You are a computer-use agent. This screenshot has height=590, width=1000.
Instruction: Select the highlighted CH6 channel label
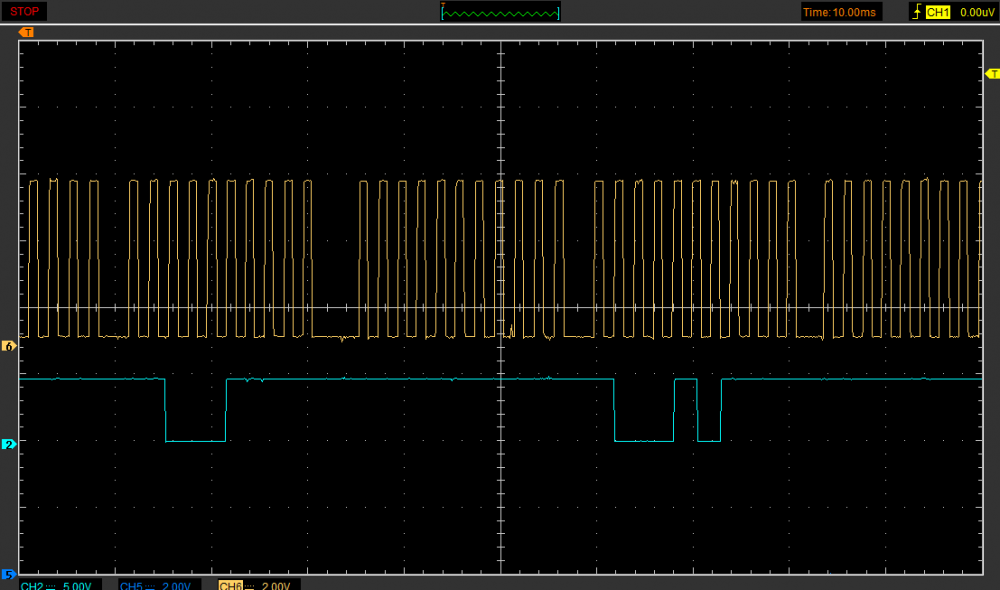(231, 585)
